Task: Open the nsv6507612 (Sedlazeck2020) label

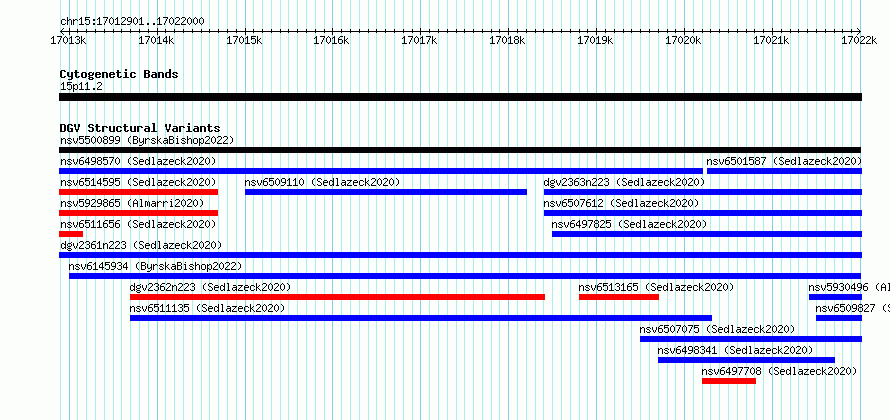Action: coord(621,203)
